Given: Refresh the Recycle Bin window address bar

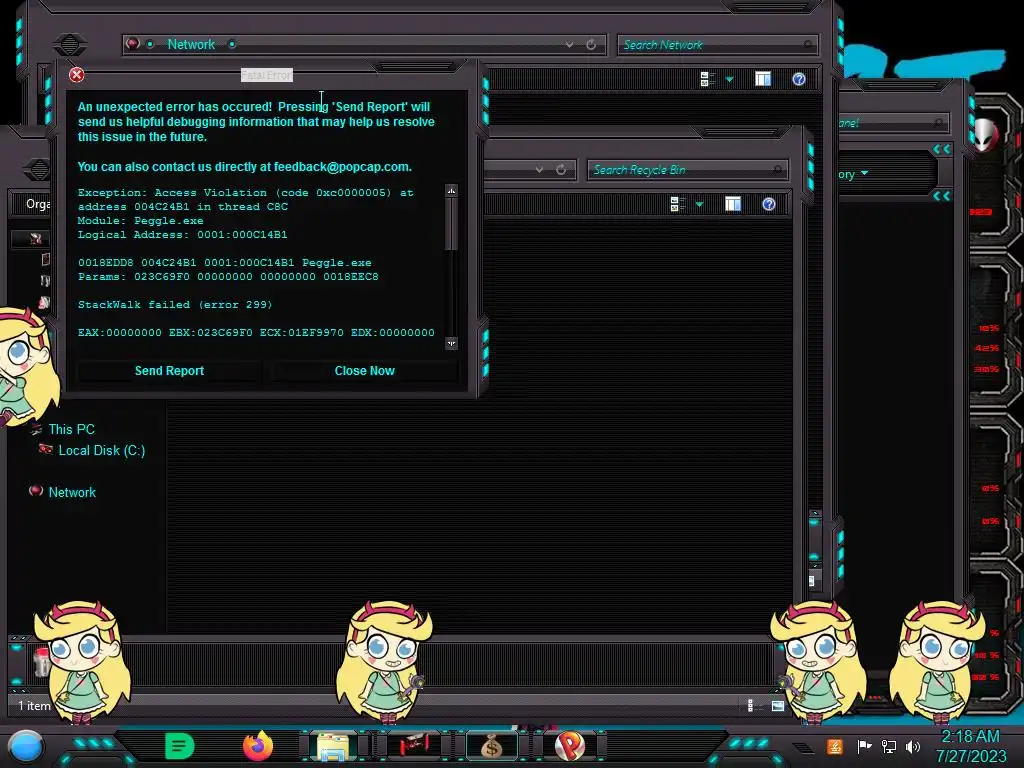Looking at the screenshot, I should point(561,170).
